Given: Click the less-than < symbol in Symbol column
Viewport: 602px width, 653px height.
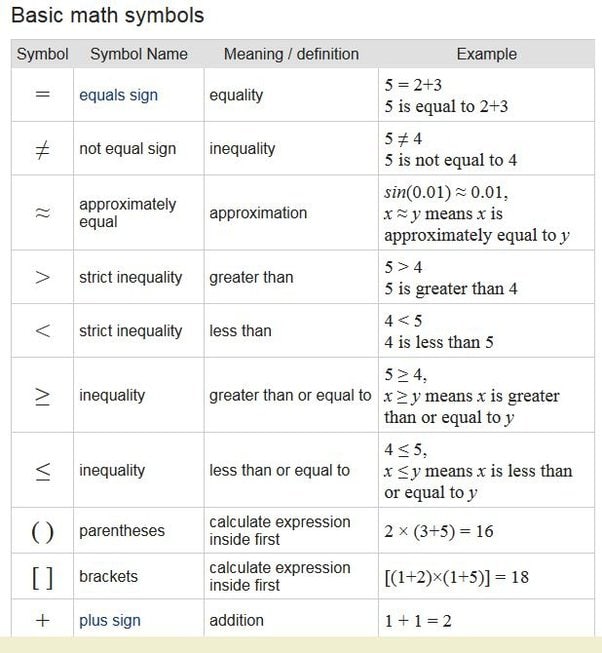Looking at the screenshot, I should point(42,331).
